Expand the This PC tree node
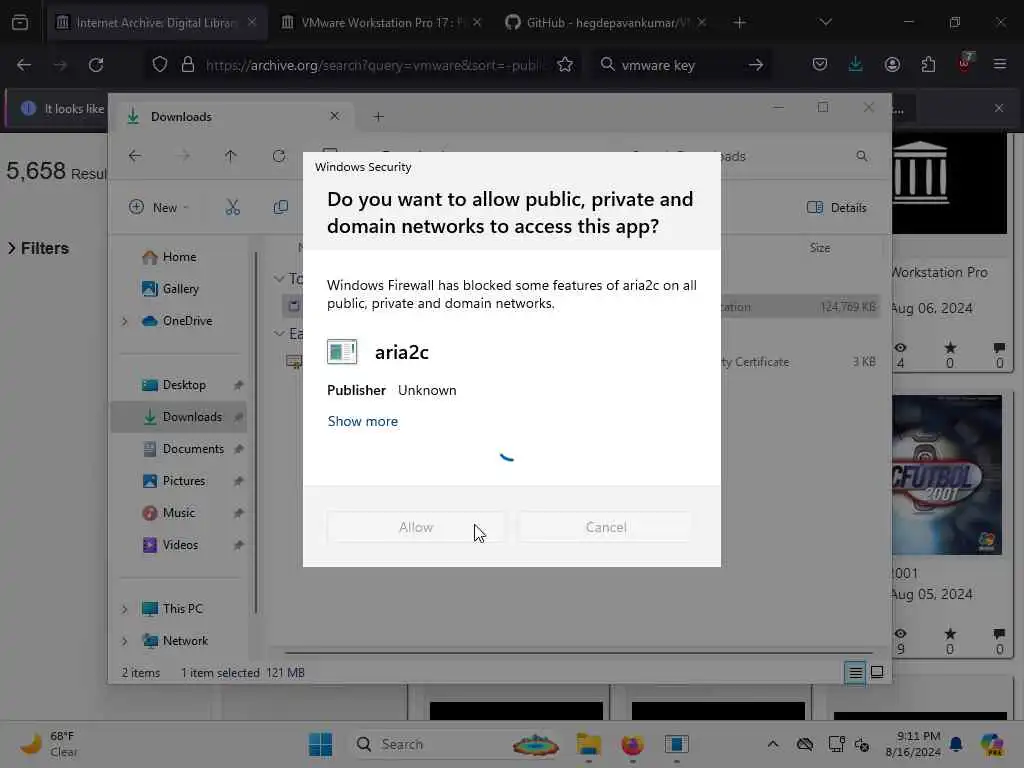This screenshot has height=768, width=1024. [x=125, y=609]
